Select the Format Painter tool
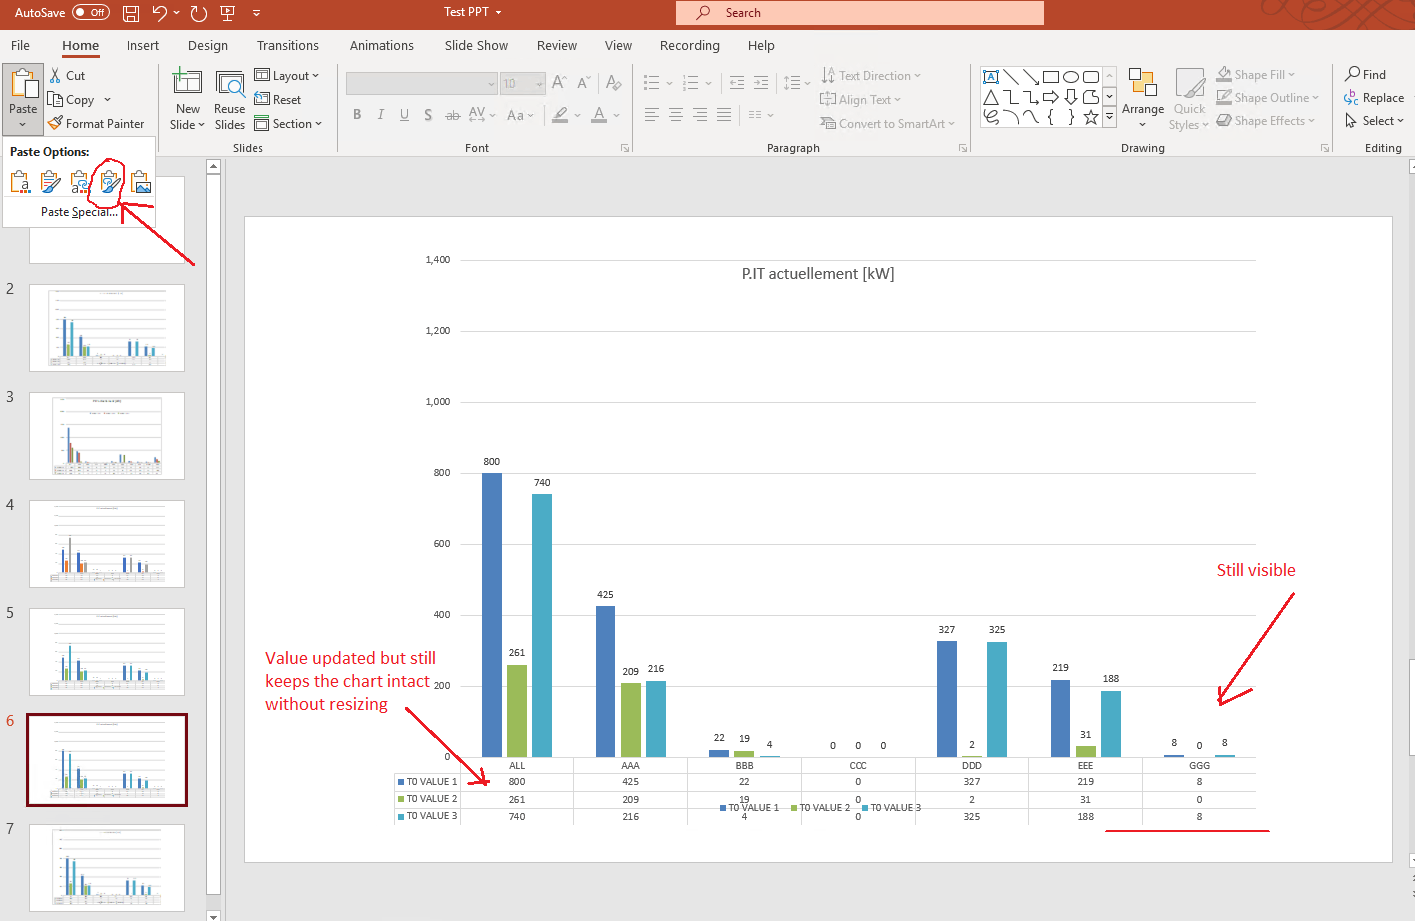This screenshot has height=921, width=1423. tap(95, 124)
